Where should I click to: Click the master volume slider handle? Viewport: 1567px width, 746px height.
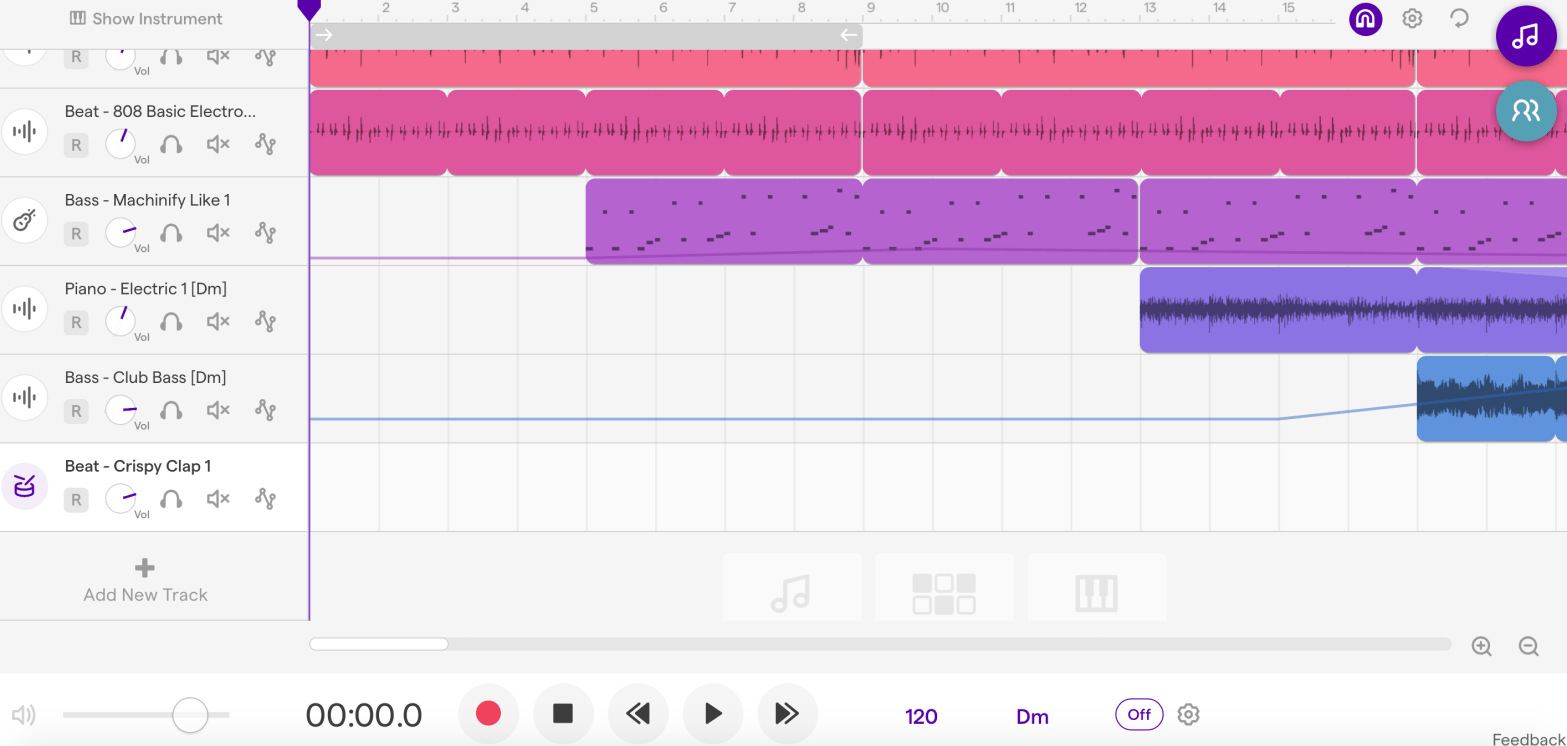click(x=189, y=715)
